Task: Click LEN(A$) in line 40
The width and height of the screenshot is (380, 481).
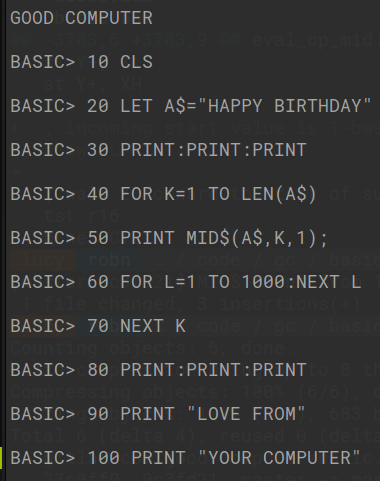Action: pyautogui.click(x=279, y=194)
